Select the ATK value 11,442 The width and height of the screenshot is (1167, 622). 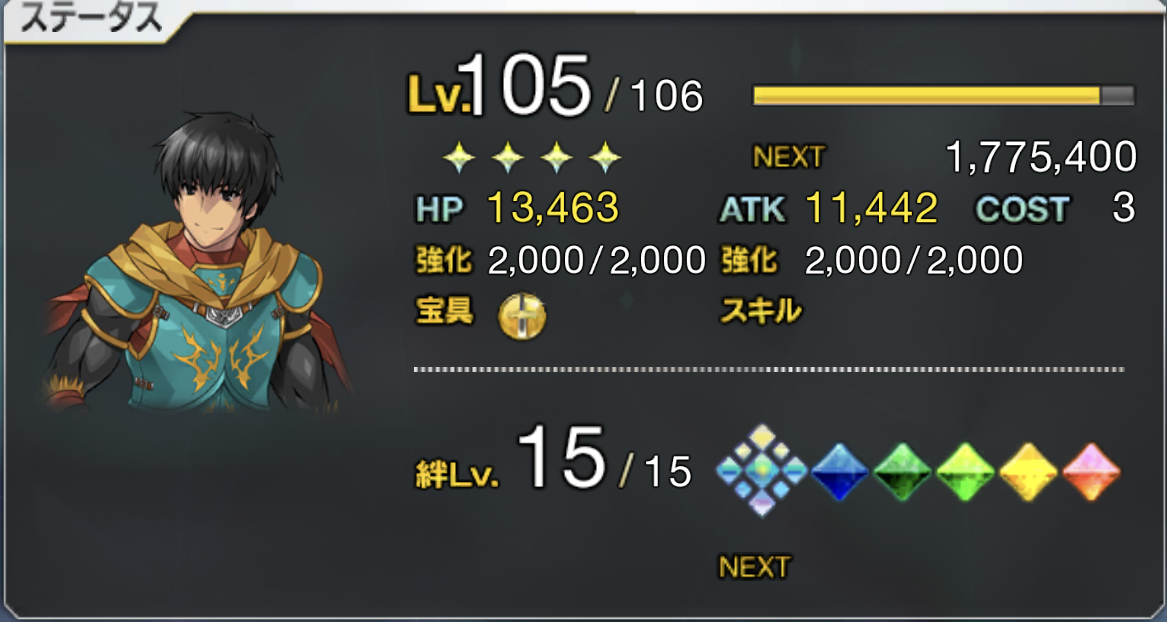tap(872, 209)
